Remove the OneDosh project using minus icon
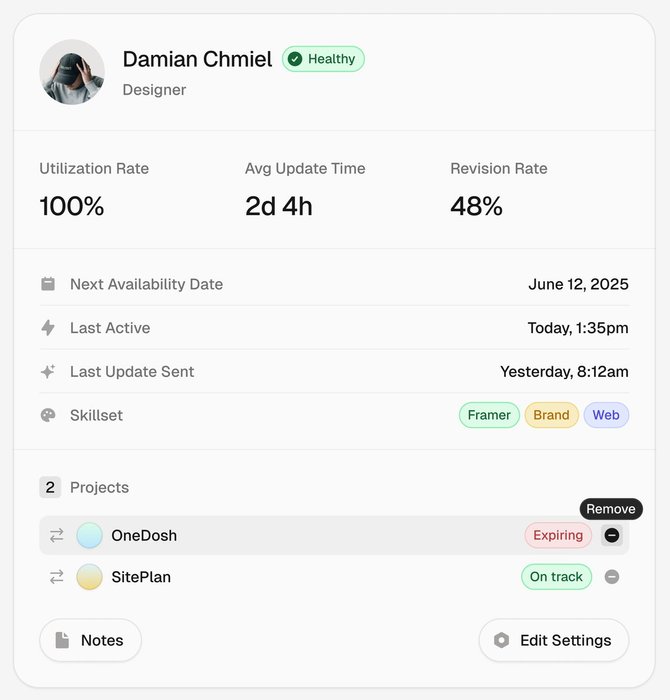The image size is (670, 700). [612, 536]
